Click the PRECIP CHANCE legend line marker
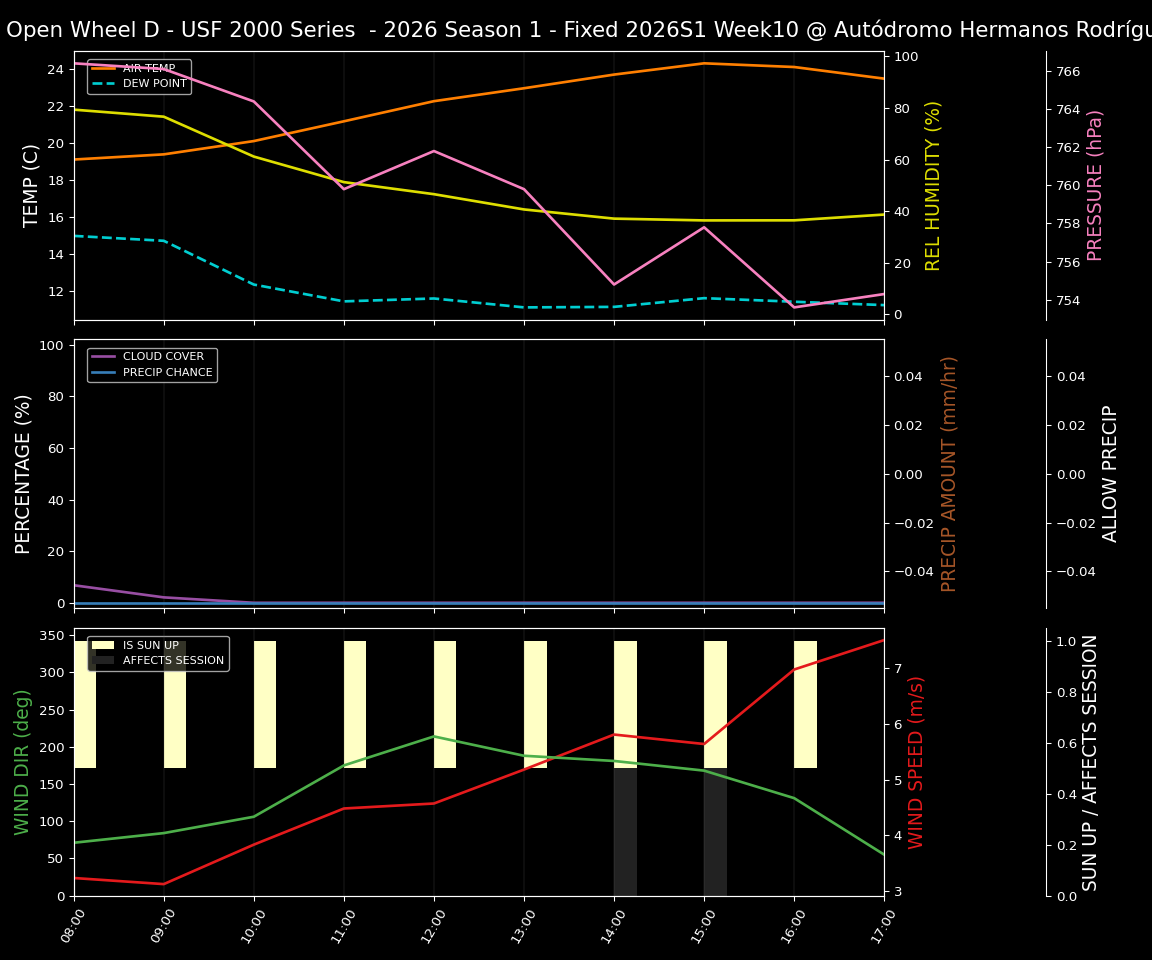 [106, 371]
